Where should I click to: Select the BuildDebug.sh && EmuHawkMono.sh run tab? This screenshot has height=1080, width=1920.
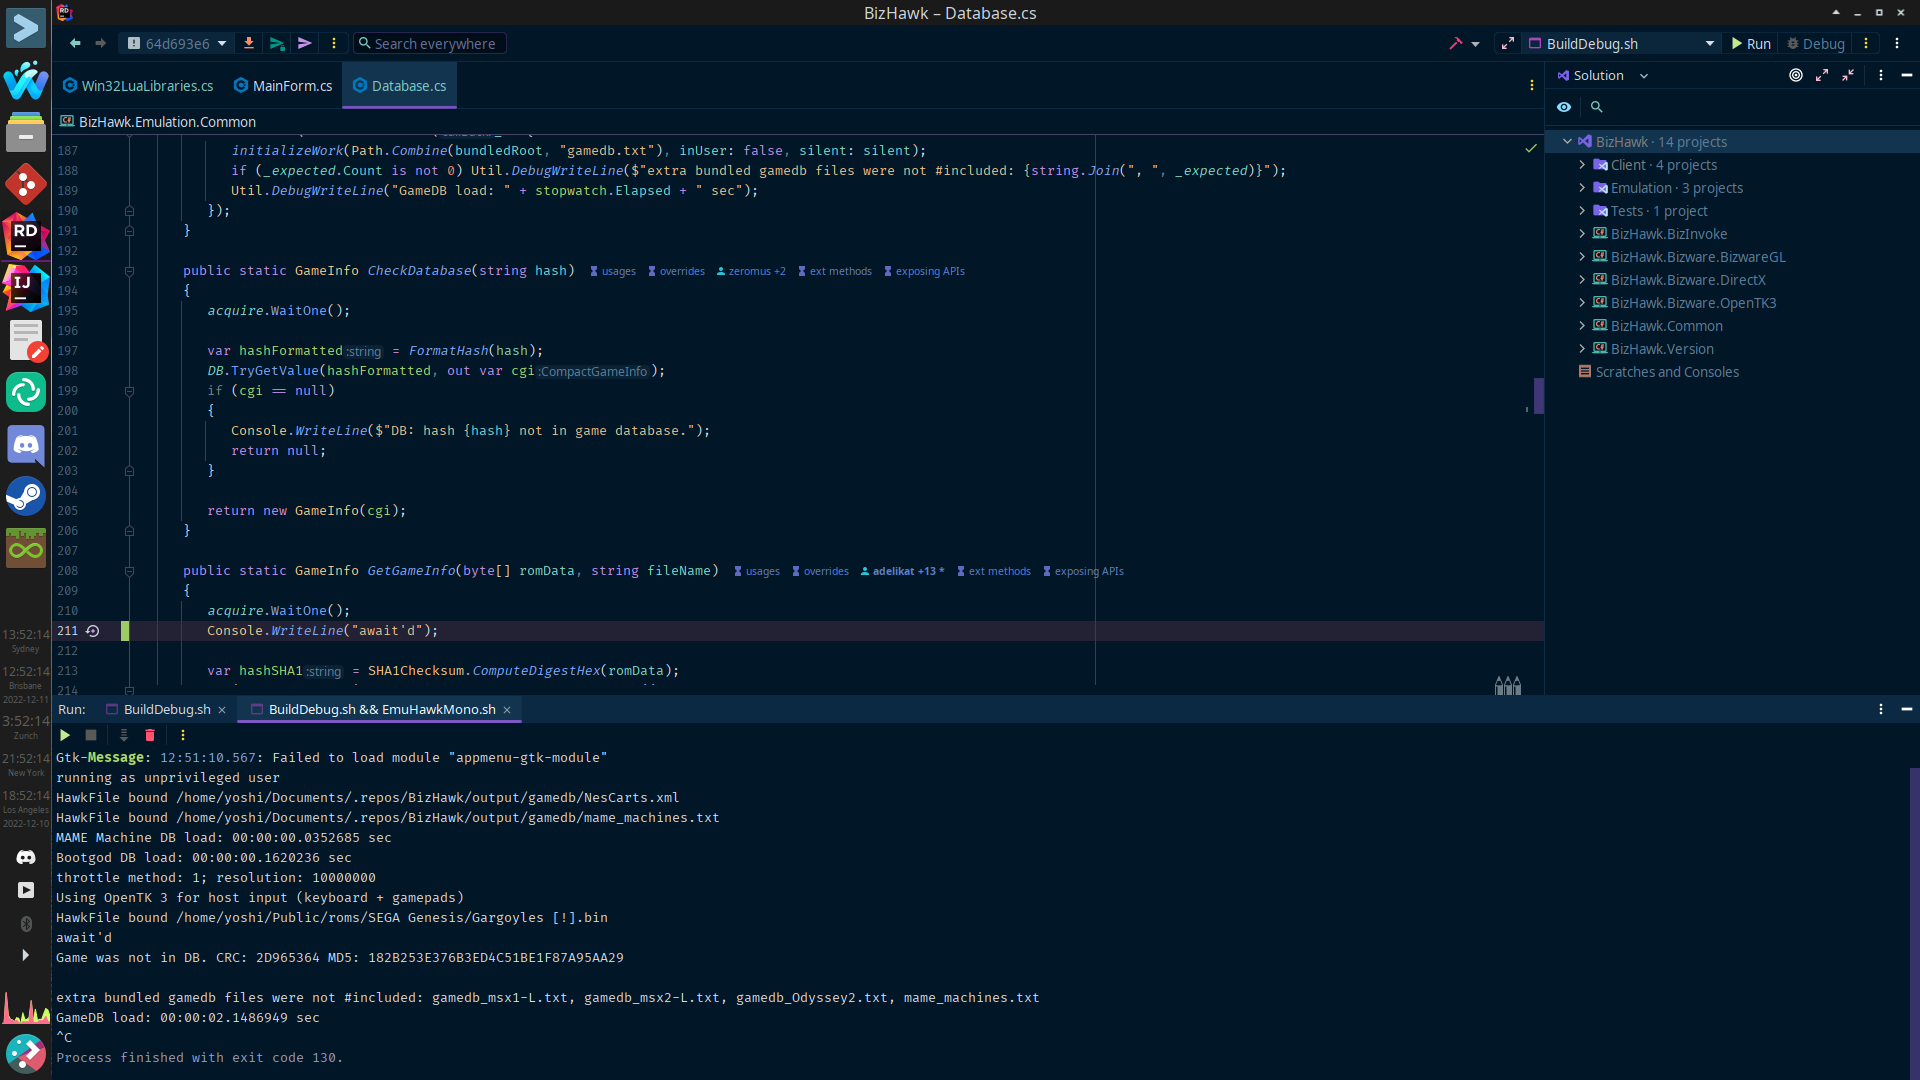tap(381, 709)
